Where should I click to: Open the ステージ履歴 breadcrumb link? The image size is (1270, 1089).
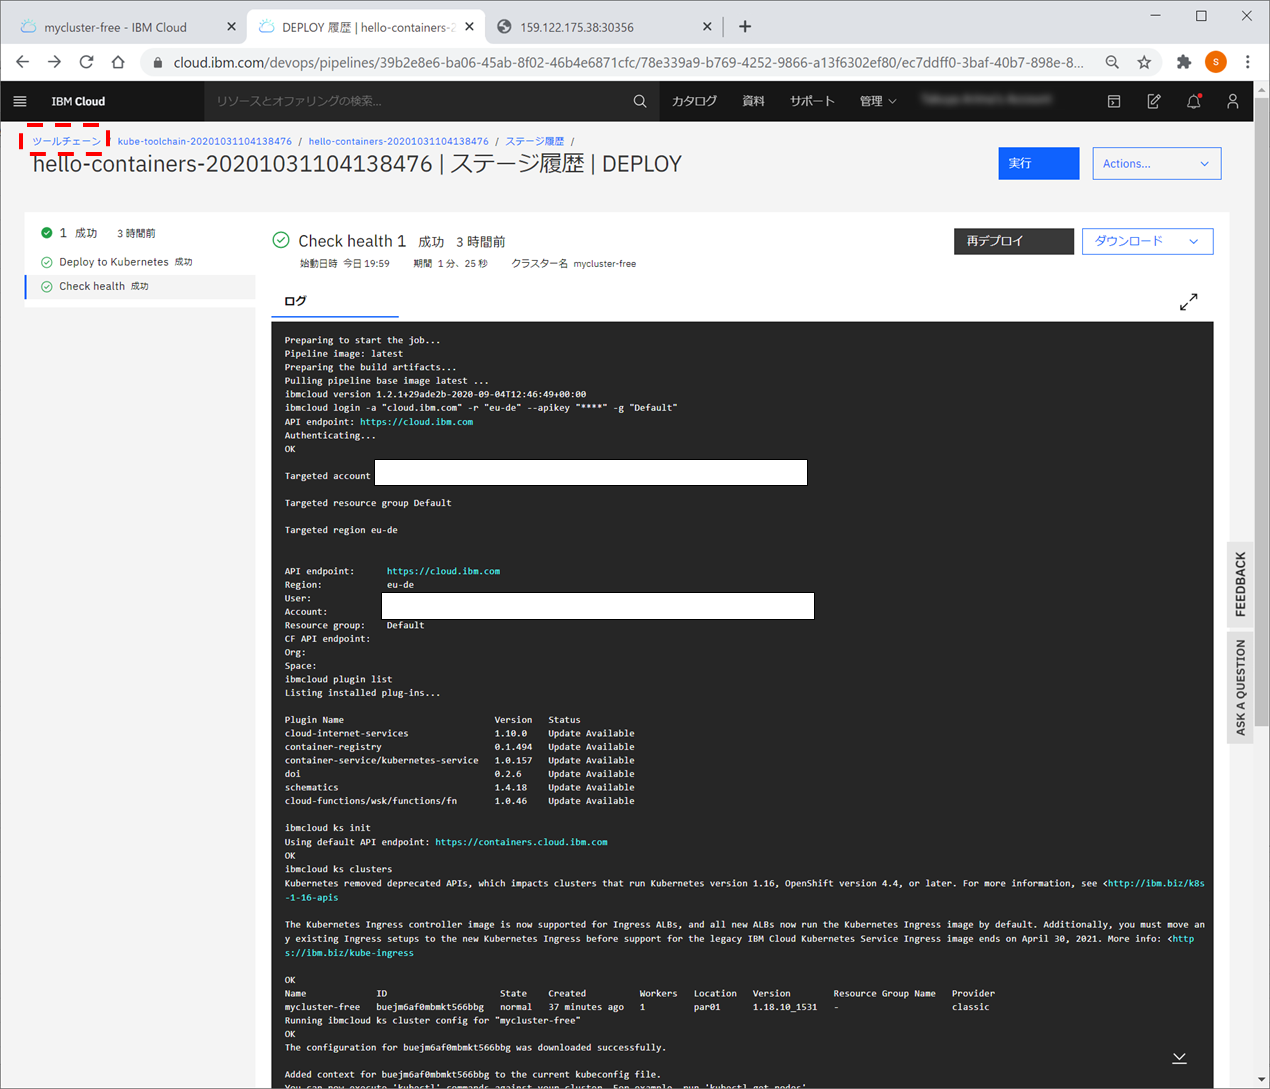[534, 141]
